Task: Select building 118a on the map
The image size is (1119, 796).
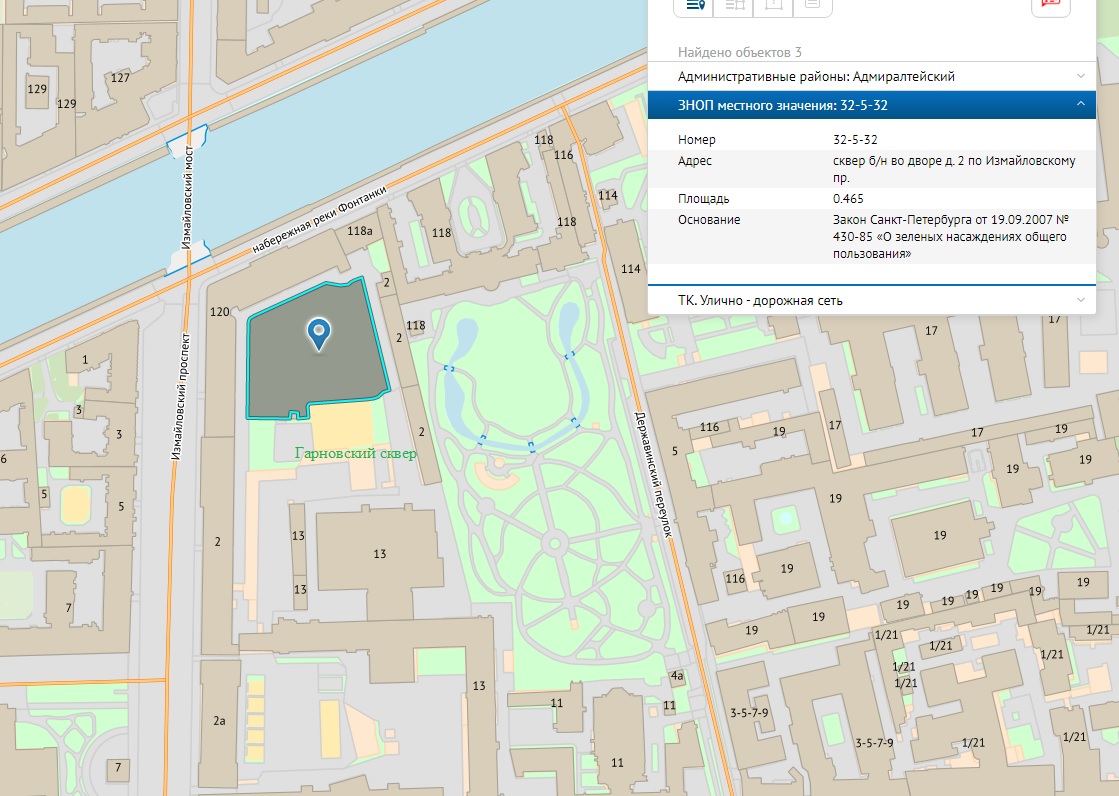Action: 359,231
